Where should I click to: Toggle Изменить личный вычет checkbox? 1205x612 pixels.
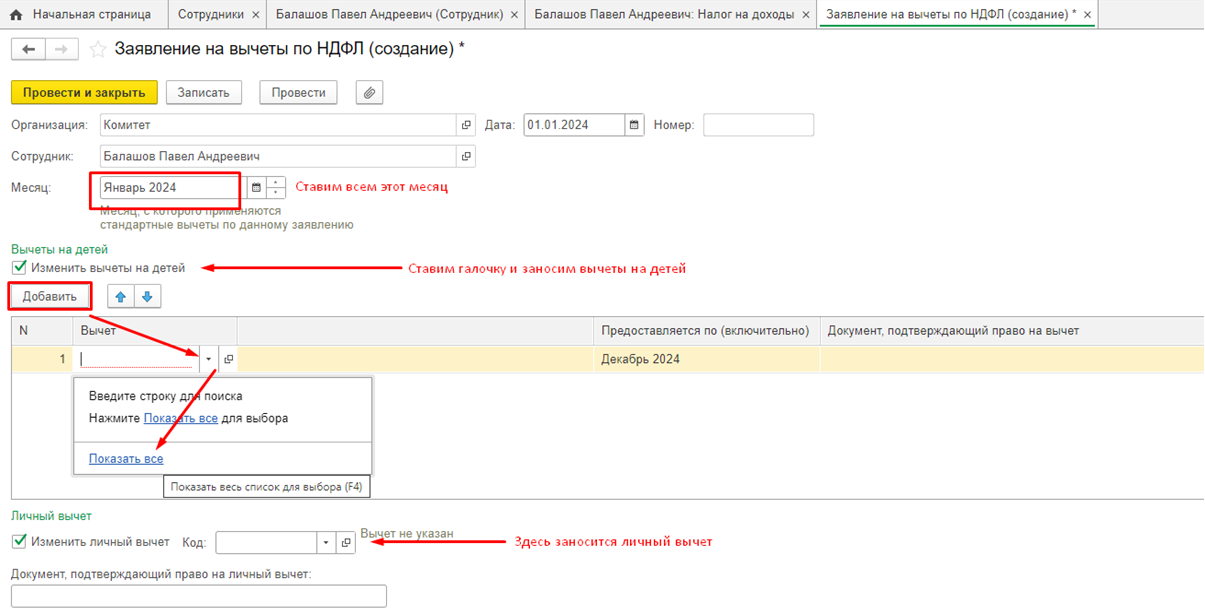19,542
